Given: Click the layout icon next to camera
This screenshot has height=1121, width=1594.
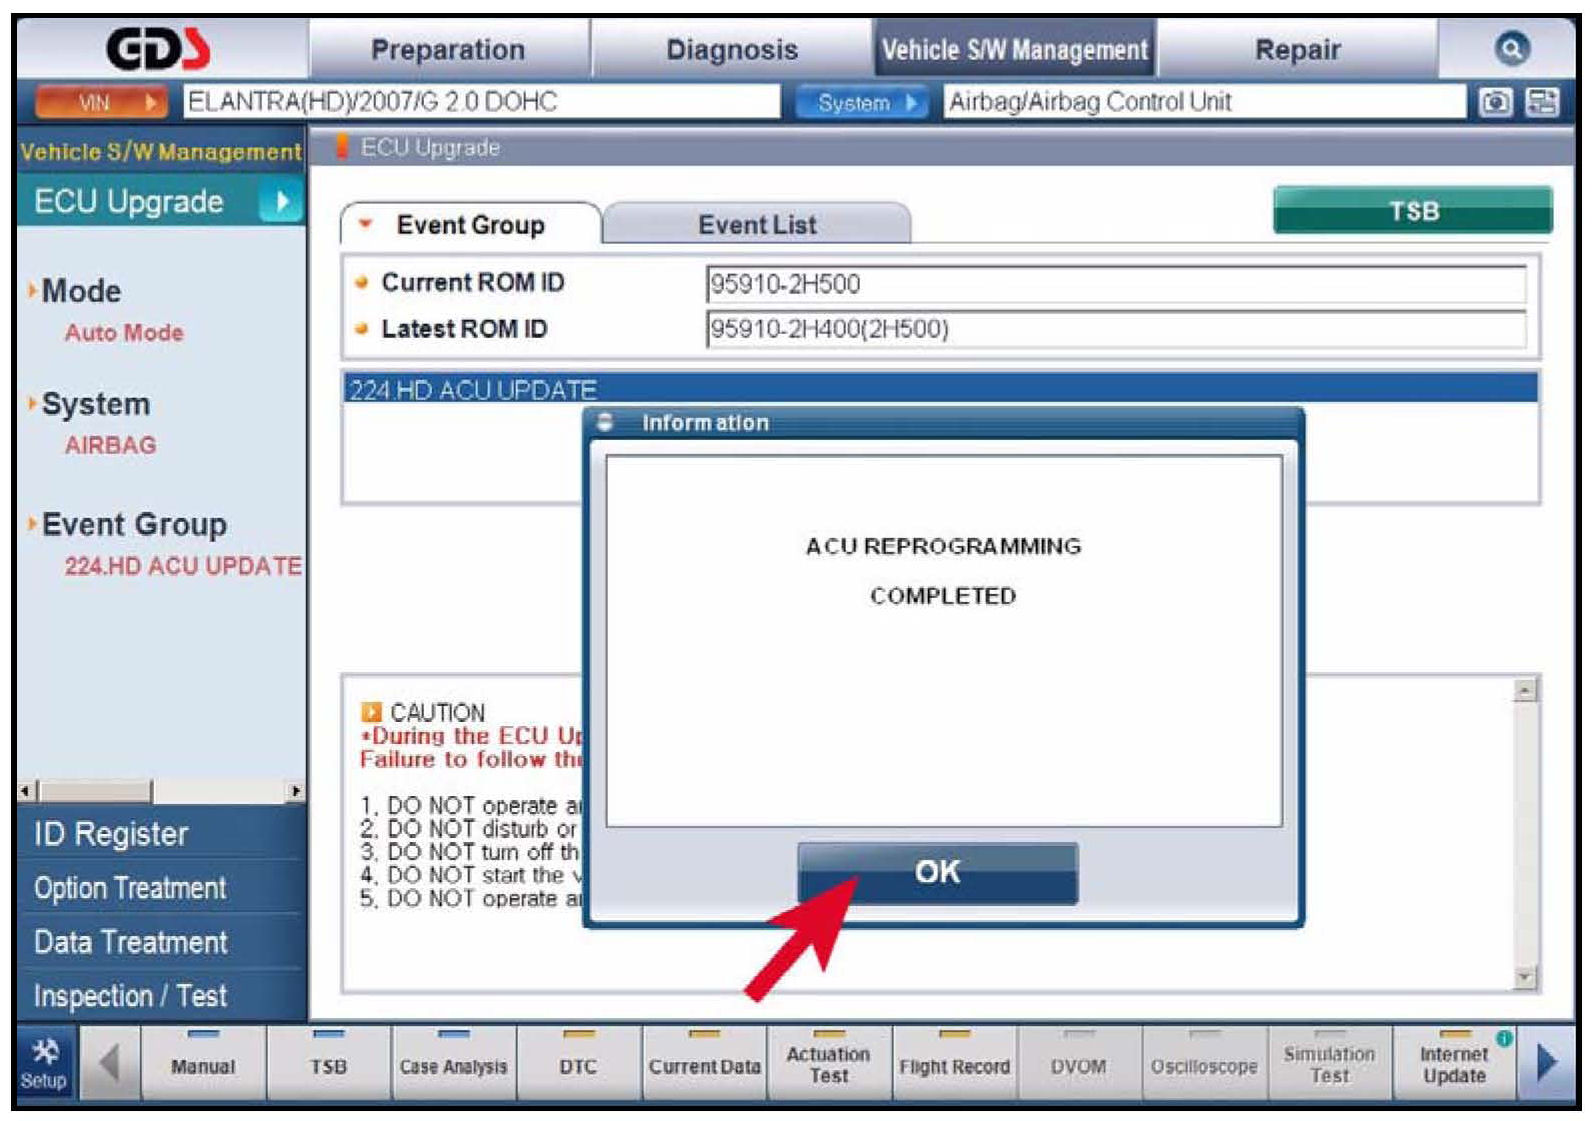Looking at the screenshot, I should [1541, 102].
